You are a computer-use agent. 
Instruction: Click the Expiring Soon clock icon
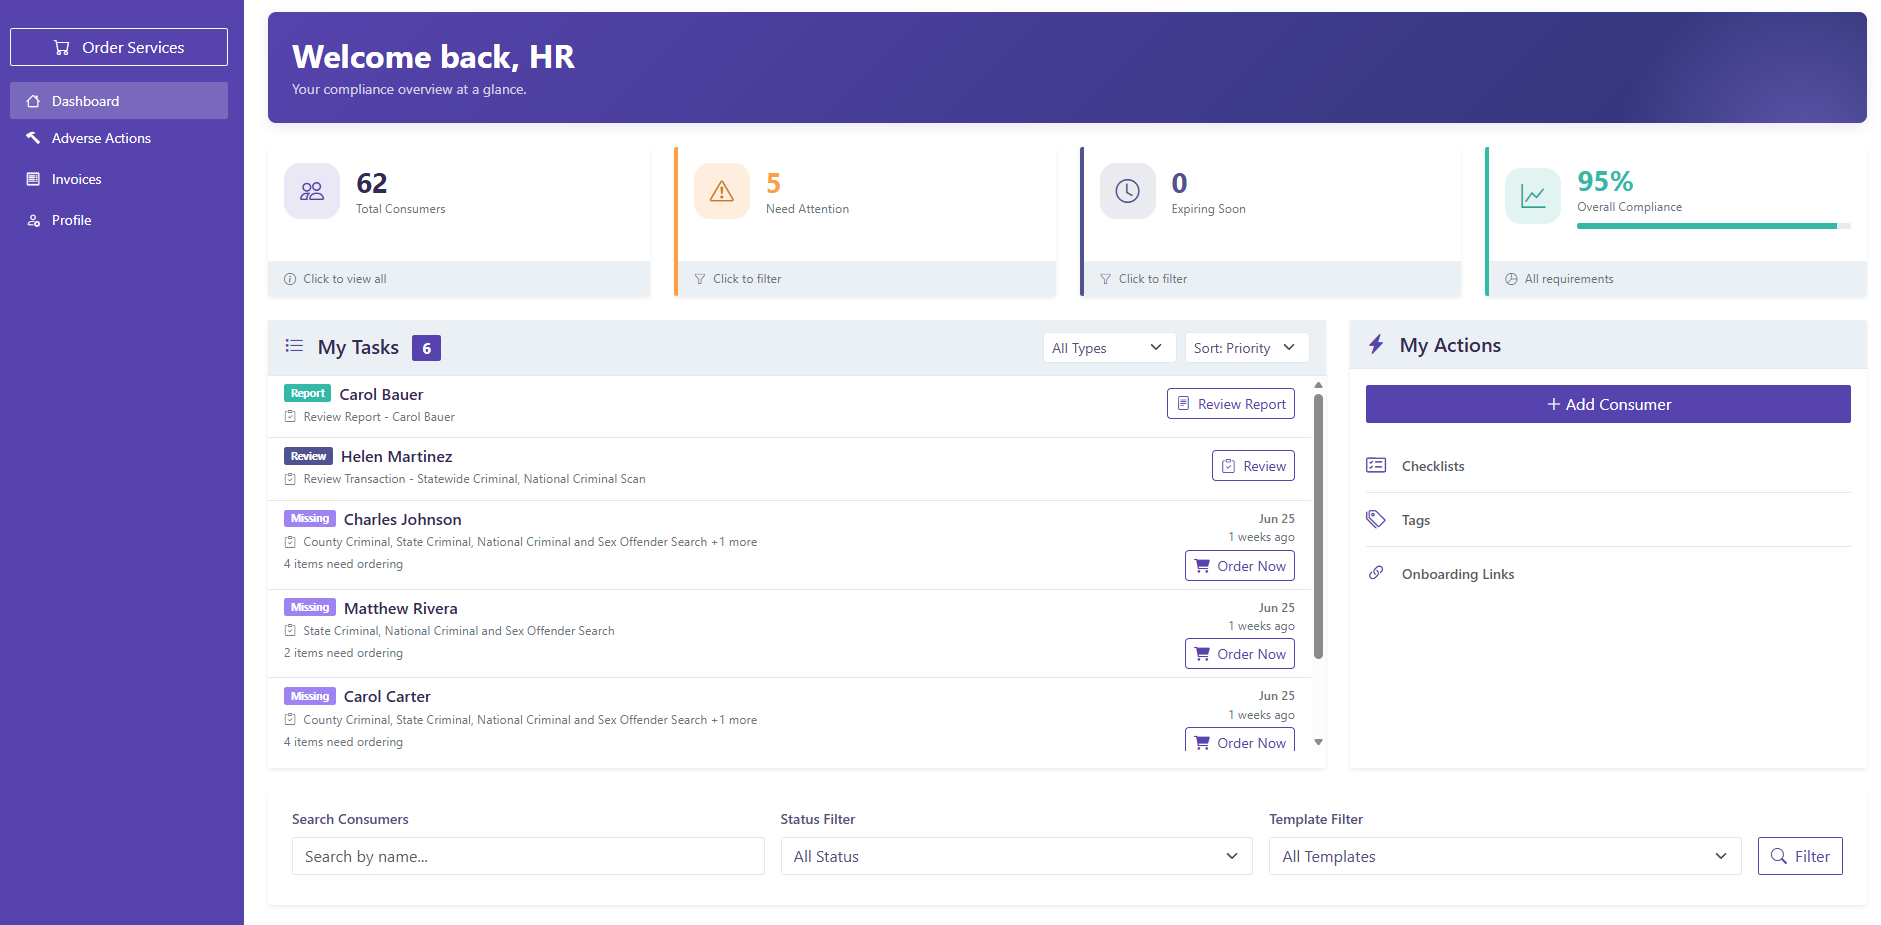(1127, 191)
